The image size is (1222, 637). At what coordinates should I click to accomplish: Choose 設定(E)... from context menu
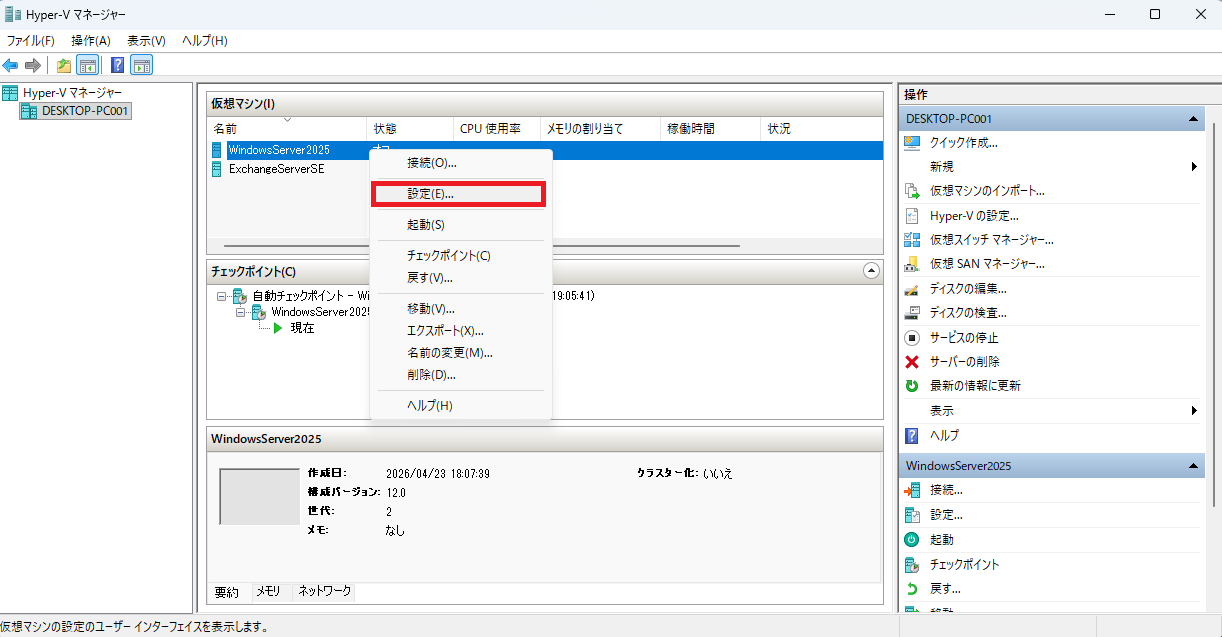[459, 194]
